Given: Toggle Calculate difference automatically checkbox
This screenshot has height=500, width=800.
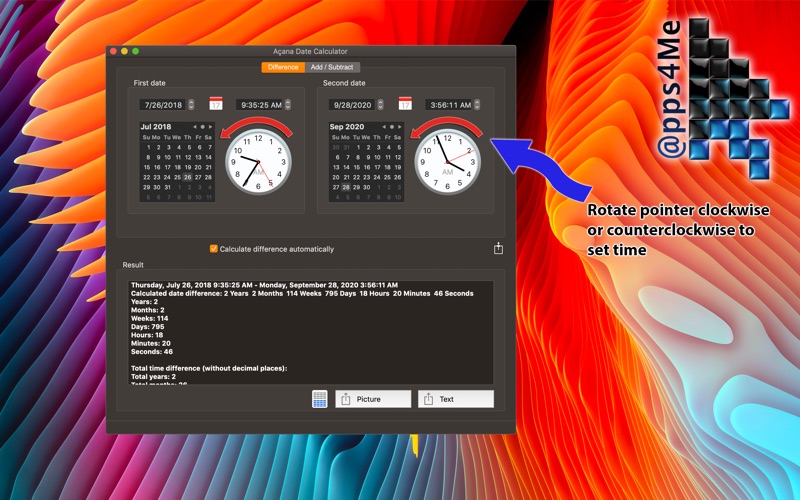Looking at the screenshot, I should click(214, 249).
